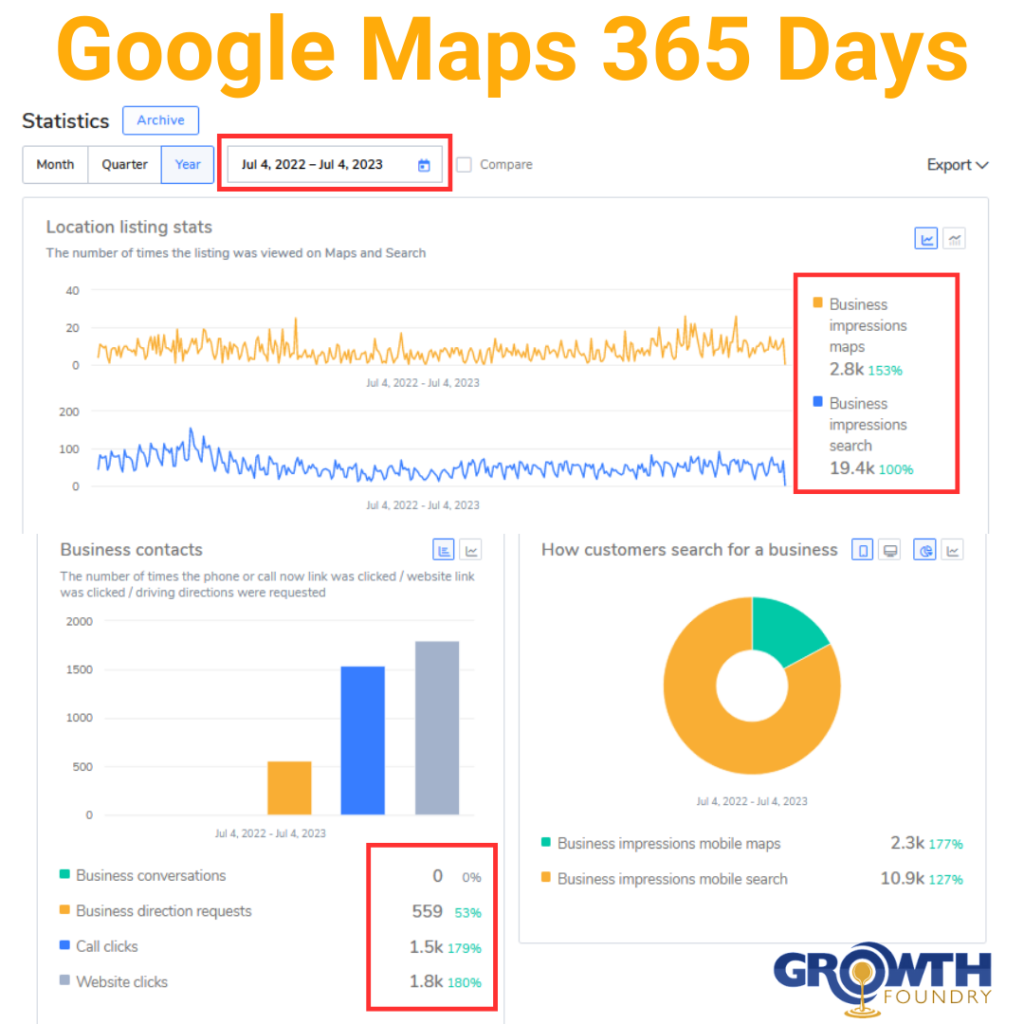Image resolution: width=1024 pixels, height=1024 pixels.
Task: Select the line chart icon in Location listing stats
Action: (x=925, y=238)
